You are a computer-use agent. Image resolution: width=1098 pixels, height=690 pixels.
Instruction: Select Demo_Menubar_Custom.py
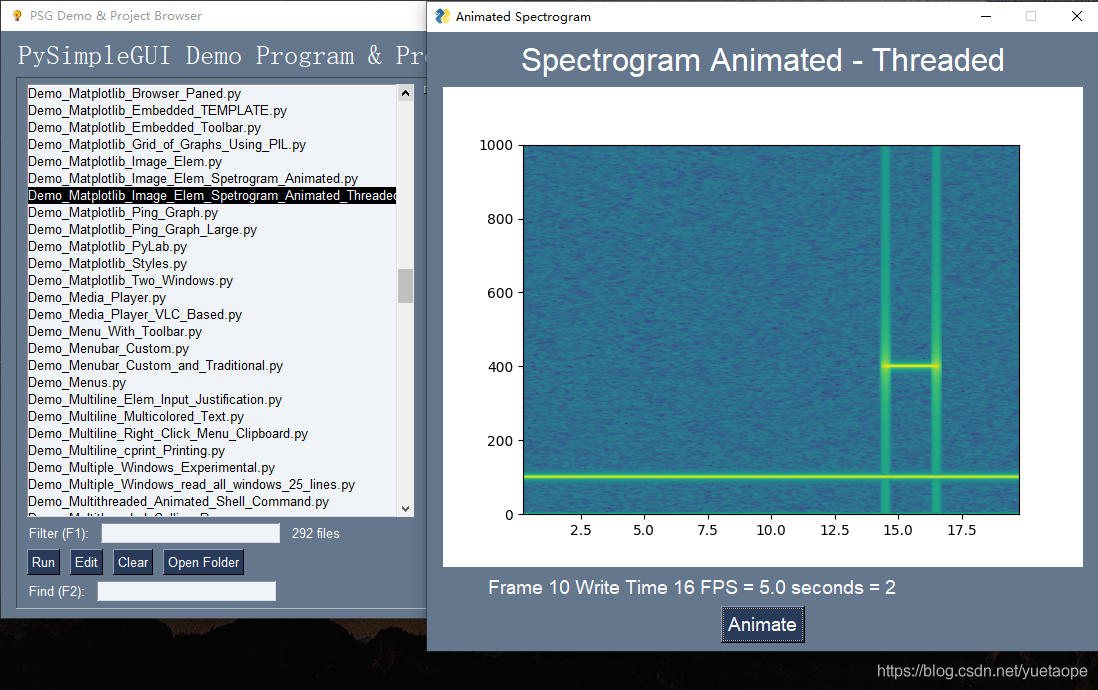pyautogui.click(x=211, y=348)
